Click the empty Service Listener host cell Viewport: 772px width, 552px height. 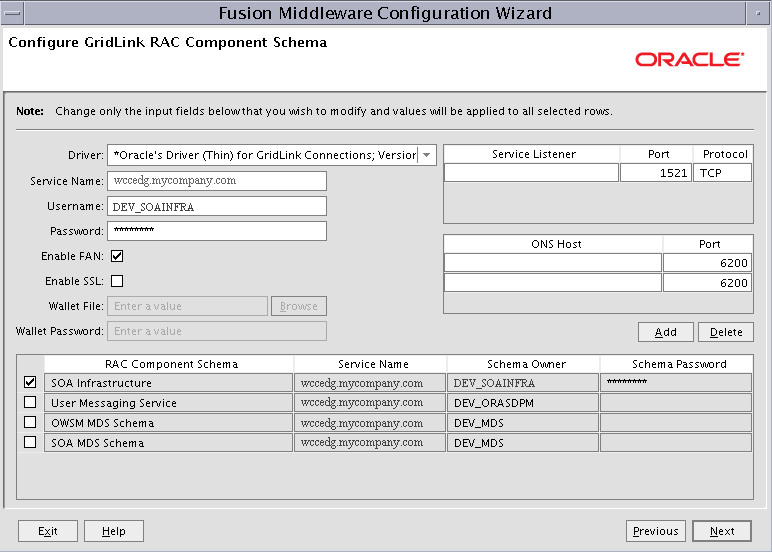[531, 173]
